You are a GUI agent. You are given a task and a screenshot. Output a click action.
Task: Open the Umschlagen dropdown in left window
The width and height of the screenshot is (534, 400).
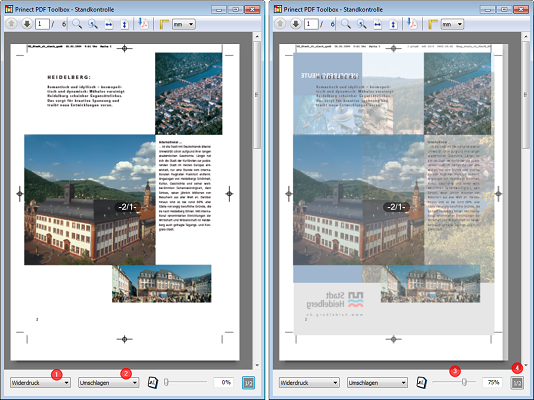[x=109, y=383]
